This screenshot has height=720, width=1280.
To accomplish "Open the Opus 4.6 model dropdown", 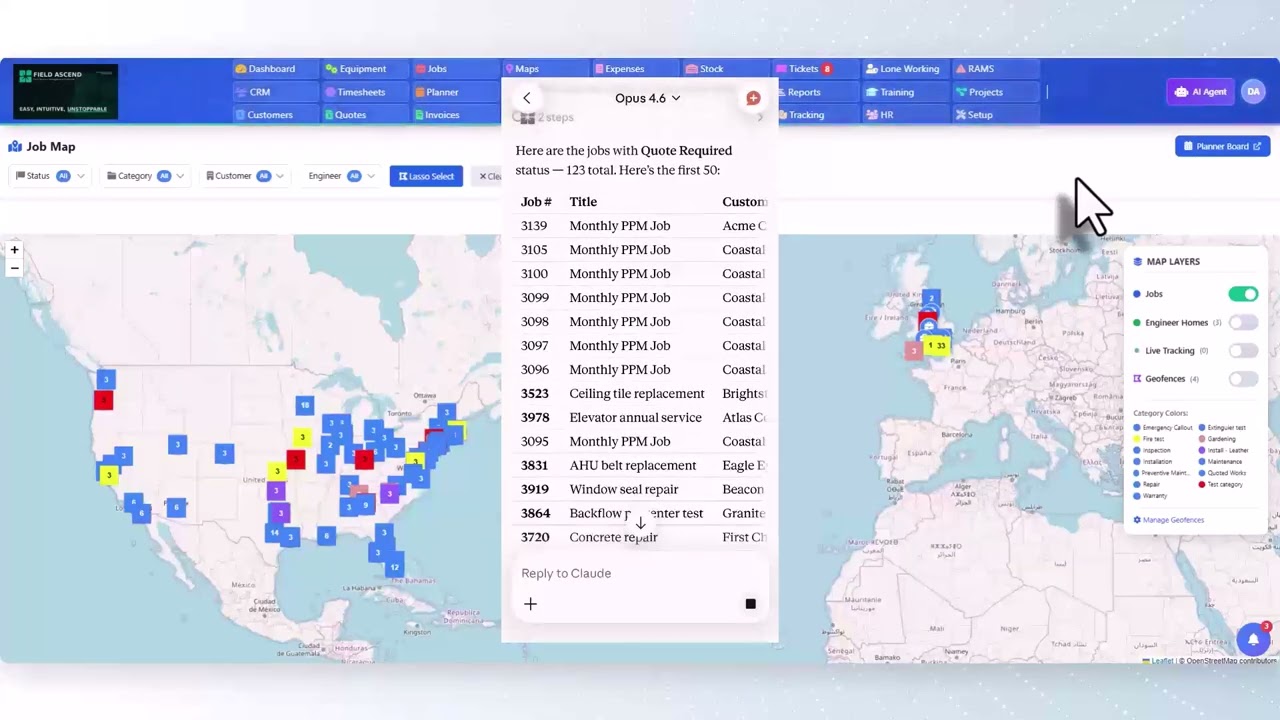I will click(647, 98).
